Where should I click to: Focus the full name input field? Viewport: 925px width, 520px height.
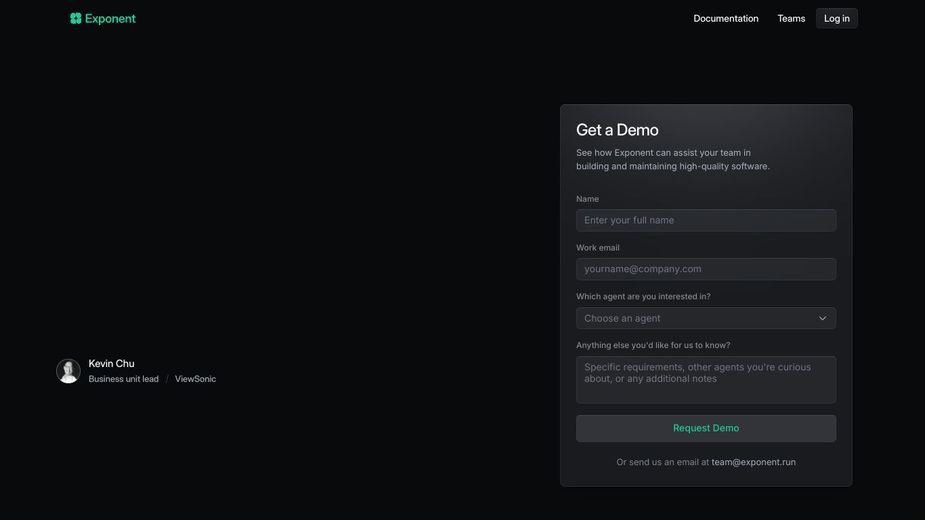tap(706, 220)
